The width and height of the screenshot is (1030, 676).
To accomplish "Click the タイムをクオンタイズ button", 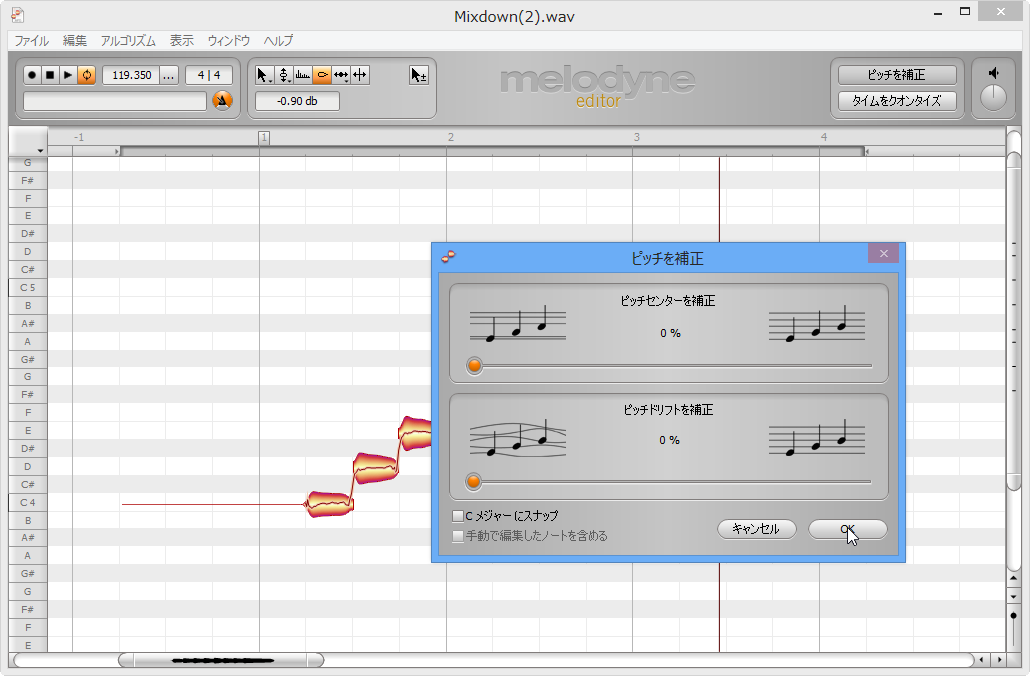I will pos(897,101).
